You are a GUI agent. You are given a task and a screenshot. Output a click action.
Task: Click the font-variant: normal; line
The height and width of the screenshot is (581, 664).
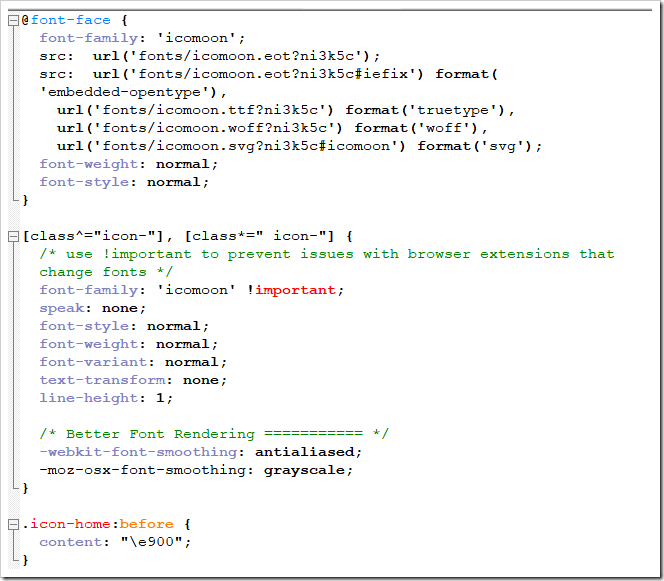click(133, 362)
